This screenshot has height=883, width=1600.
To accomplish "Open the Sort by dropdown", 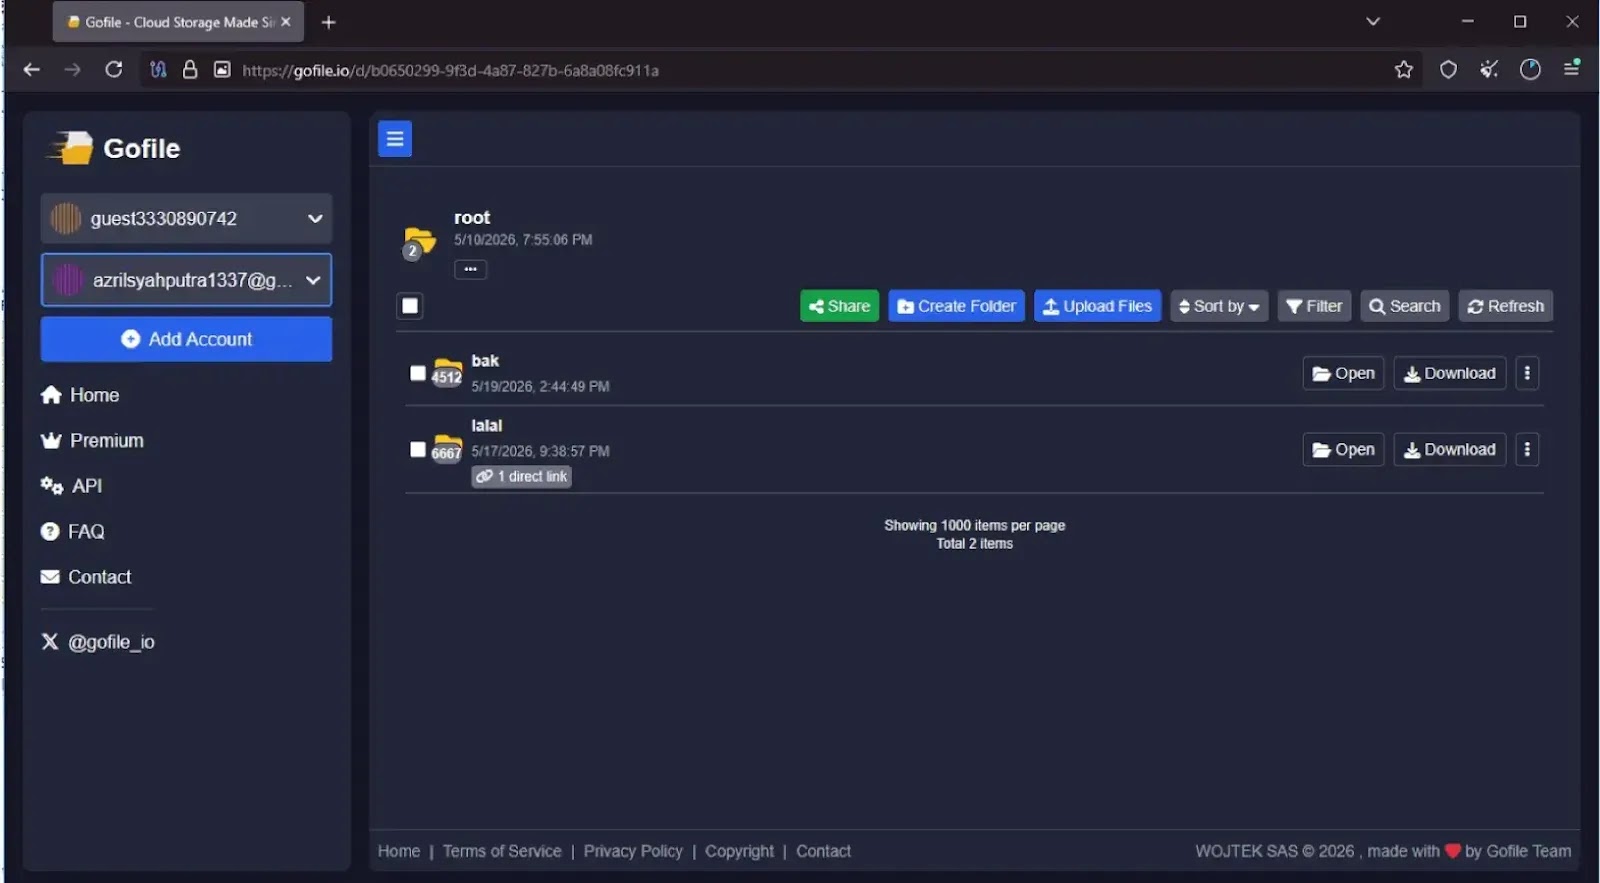I will point(1219,306).
